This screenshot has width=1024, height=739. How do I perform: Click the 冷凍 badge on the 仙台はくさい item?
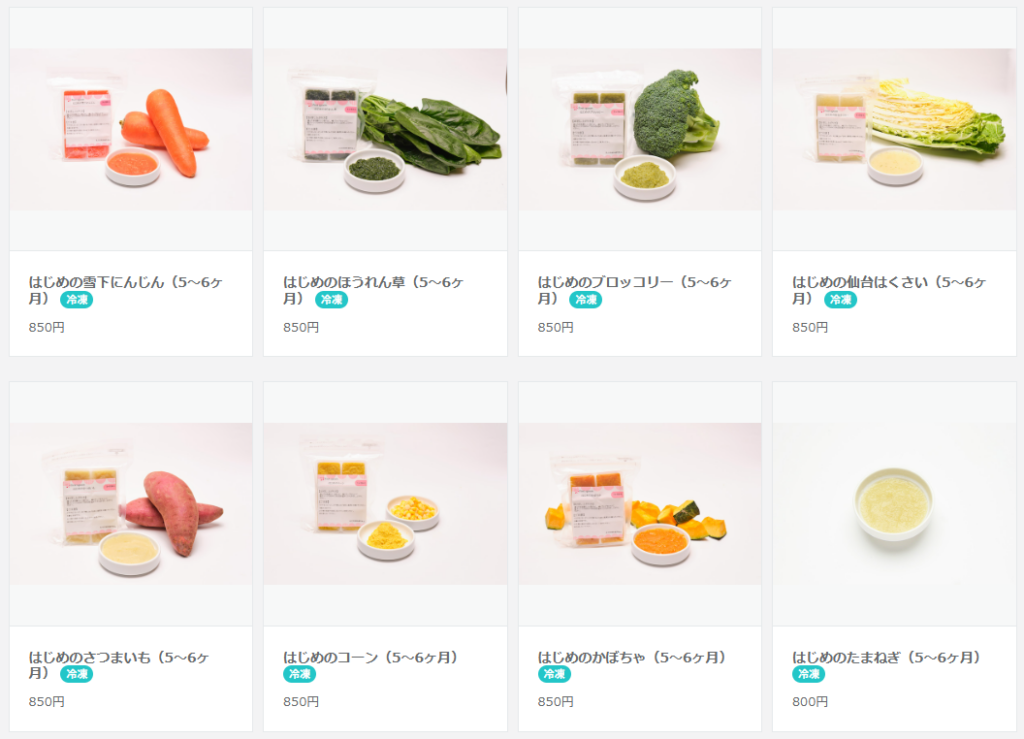pyautogui.click(x=840, y=300)
